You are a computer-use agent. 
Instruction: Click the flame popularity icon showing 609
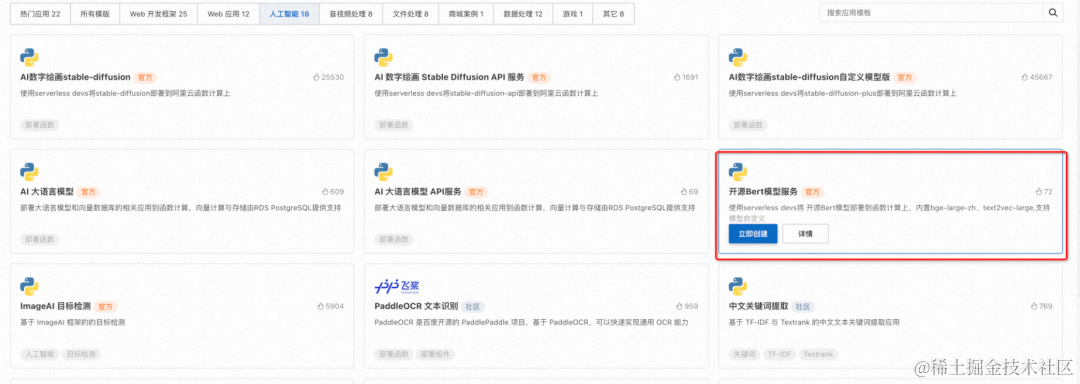tap(325, 192)
